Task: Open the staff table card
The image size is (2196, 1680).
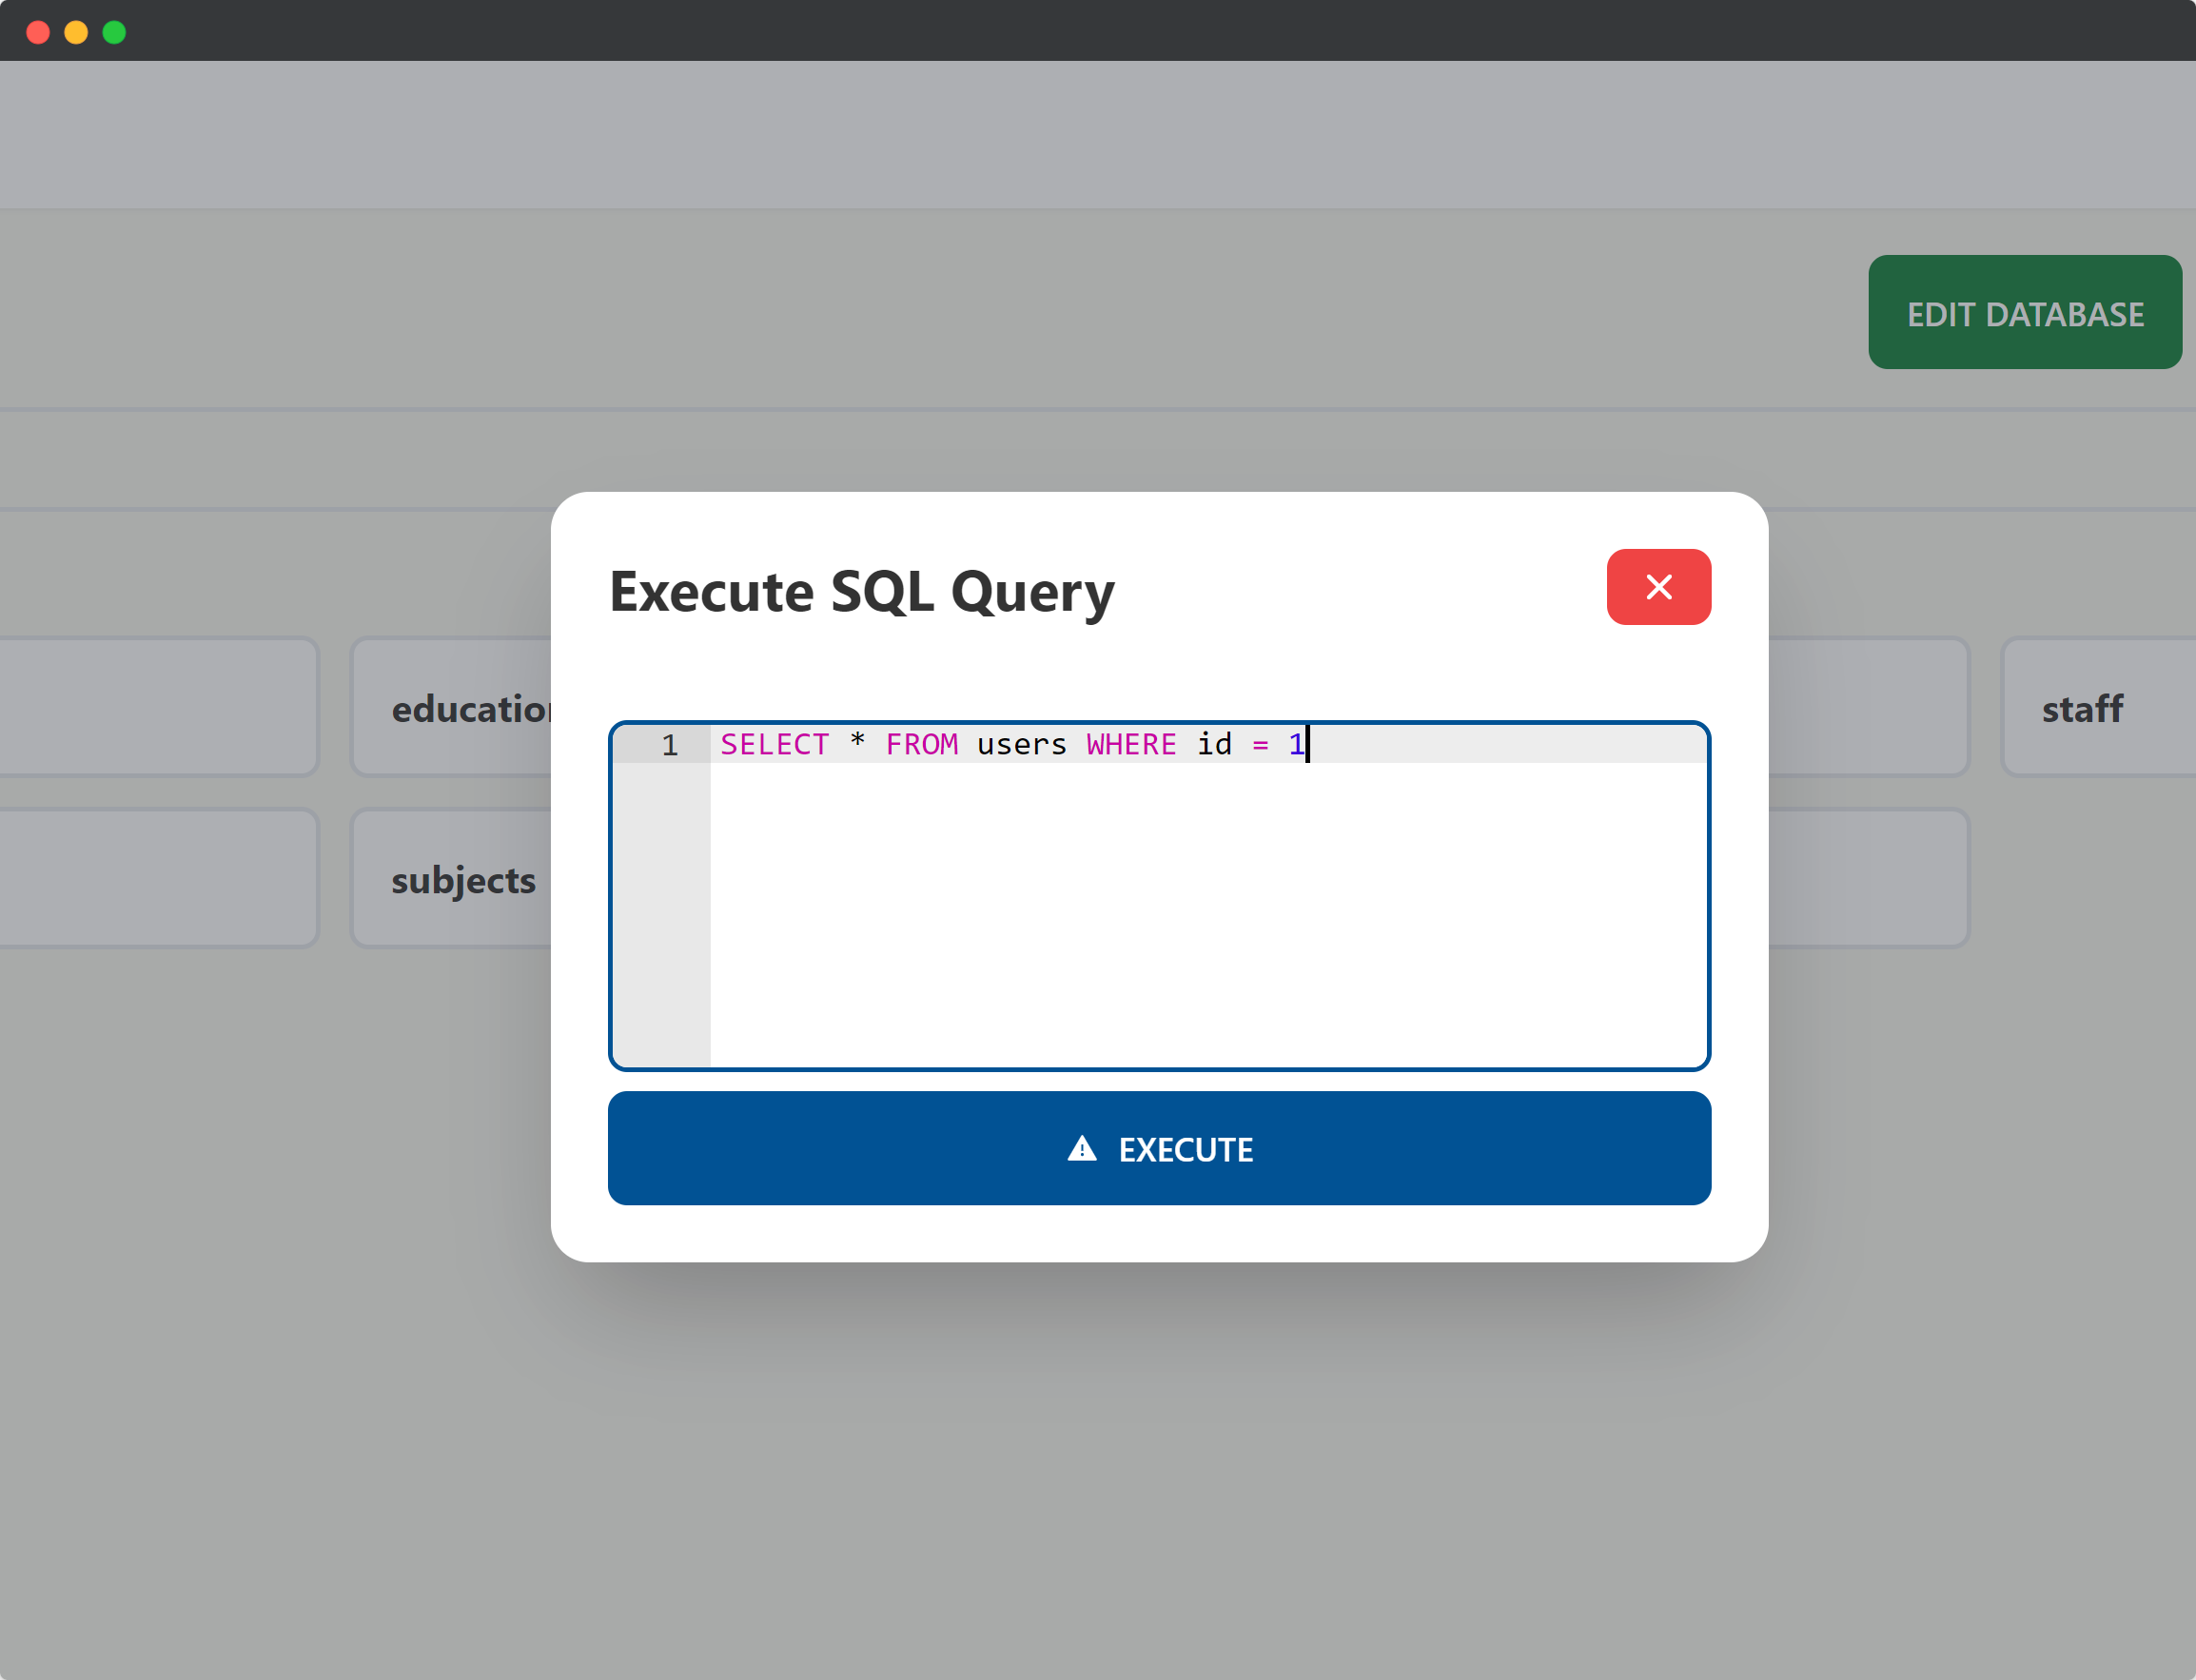Action: tap(2082, 708)
